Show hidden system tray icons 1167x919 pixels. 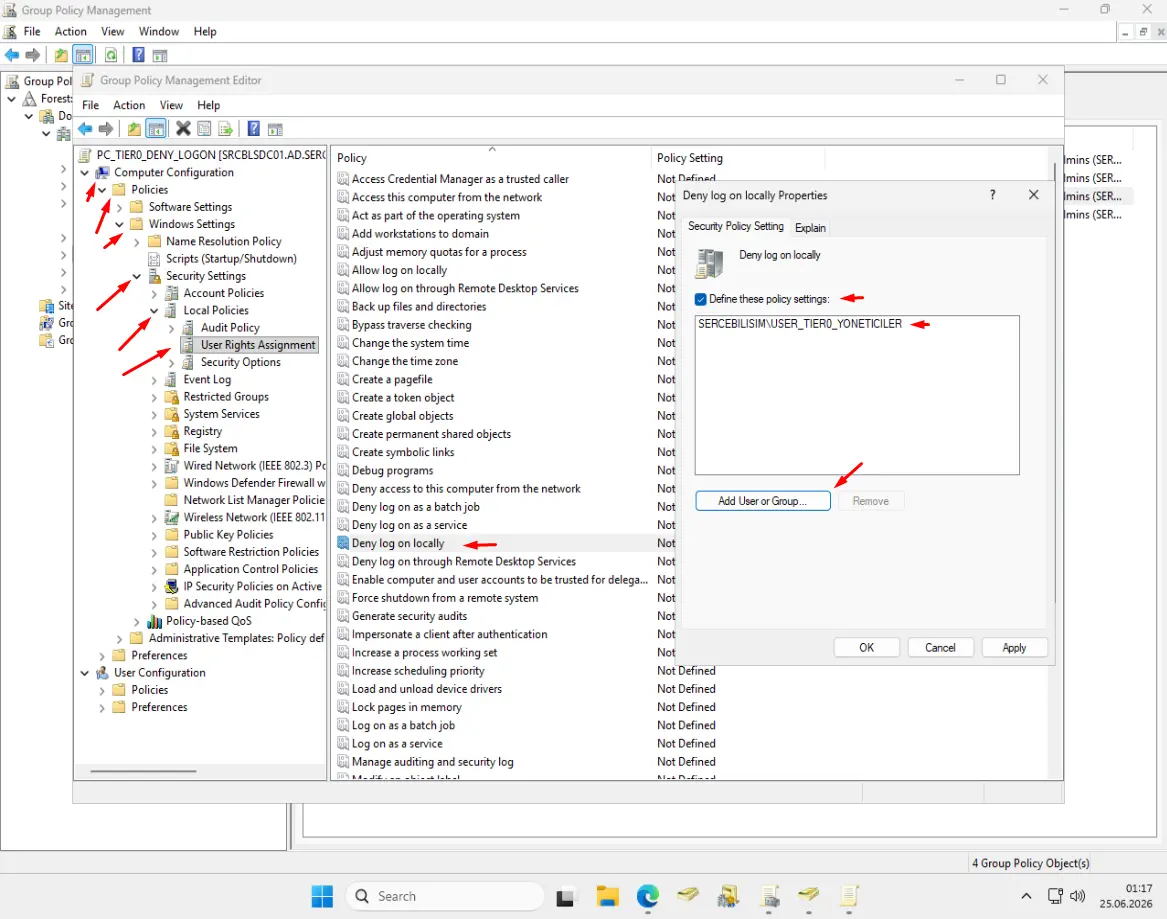(1026, 896)
